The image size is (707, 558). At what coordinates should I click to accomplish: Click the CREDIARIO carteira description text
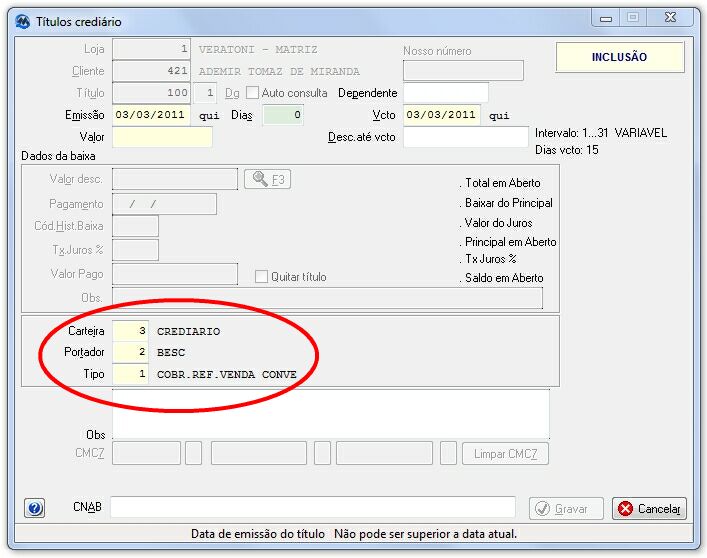tap(188, 332)
